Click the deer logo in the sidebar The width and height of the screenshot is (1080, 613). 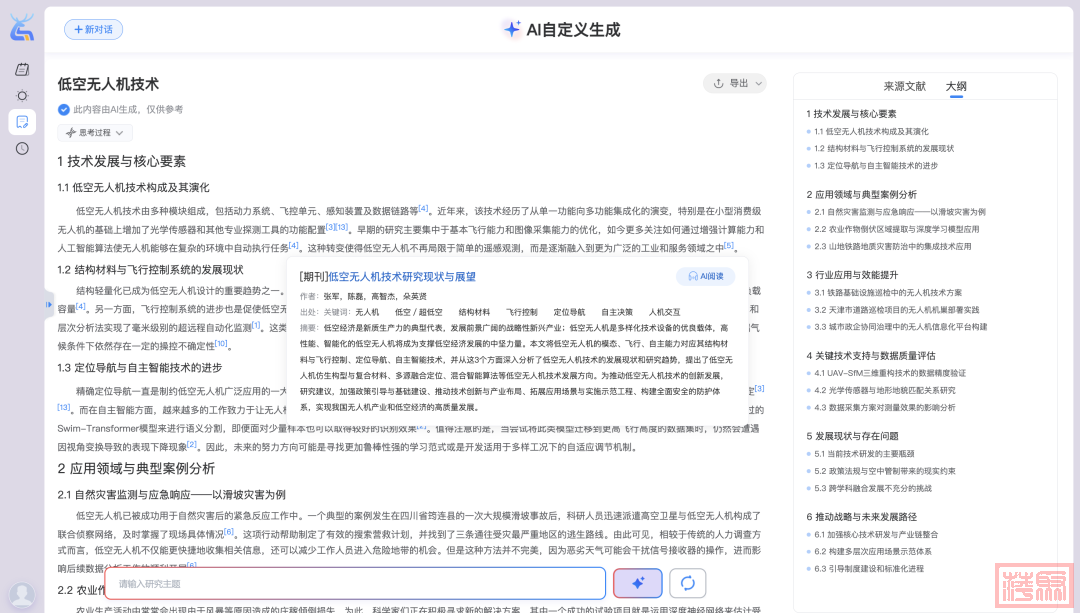(x=22, y=28)
